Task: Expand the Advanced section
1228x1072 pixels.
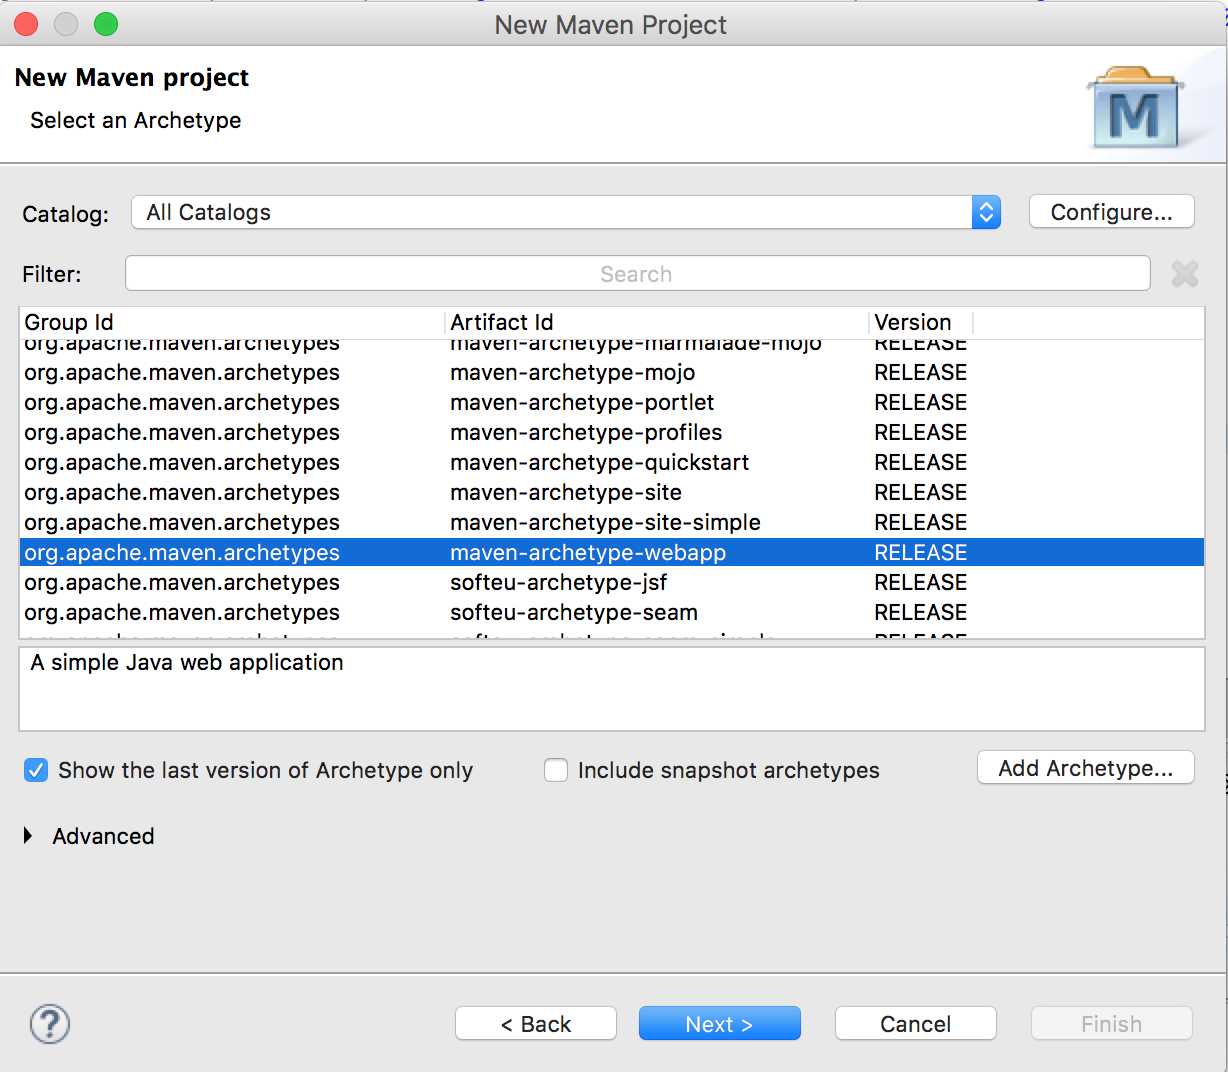Action: [x=28, y=836]
